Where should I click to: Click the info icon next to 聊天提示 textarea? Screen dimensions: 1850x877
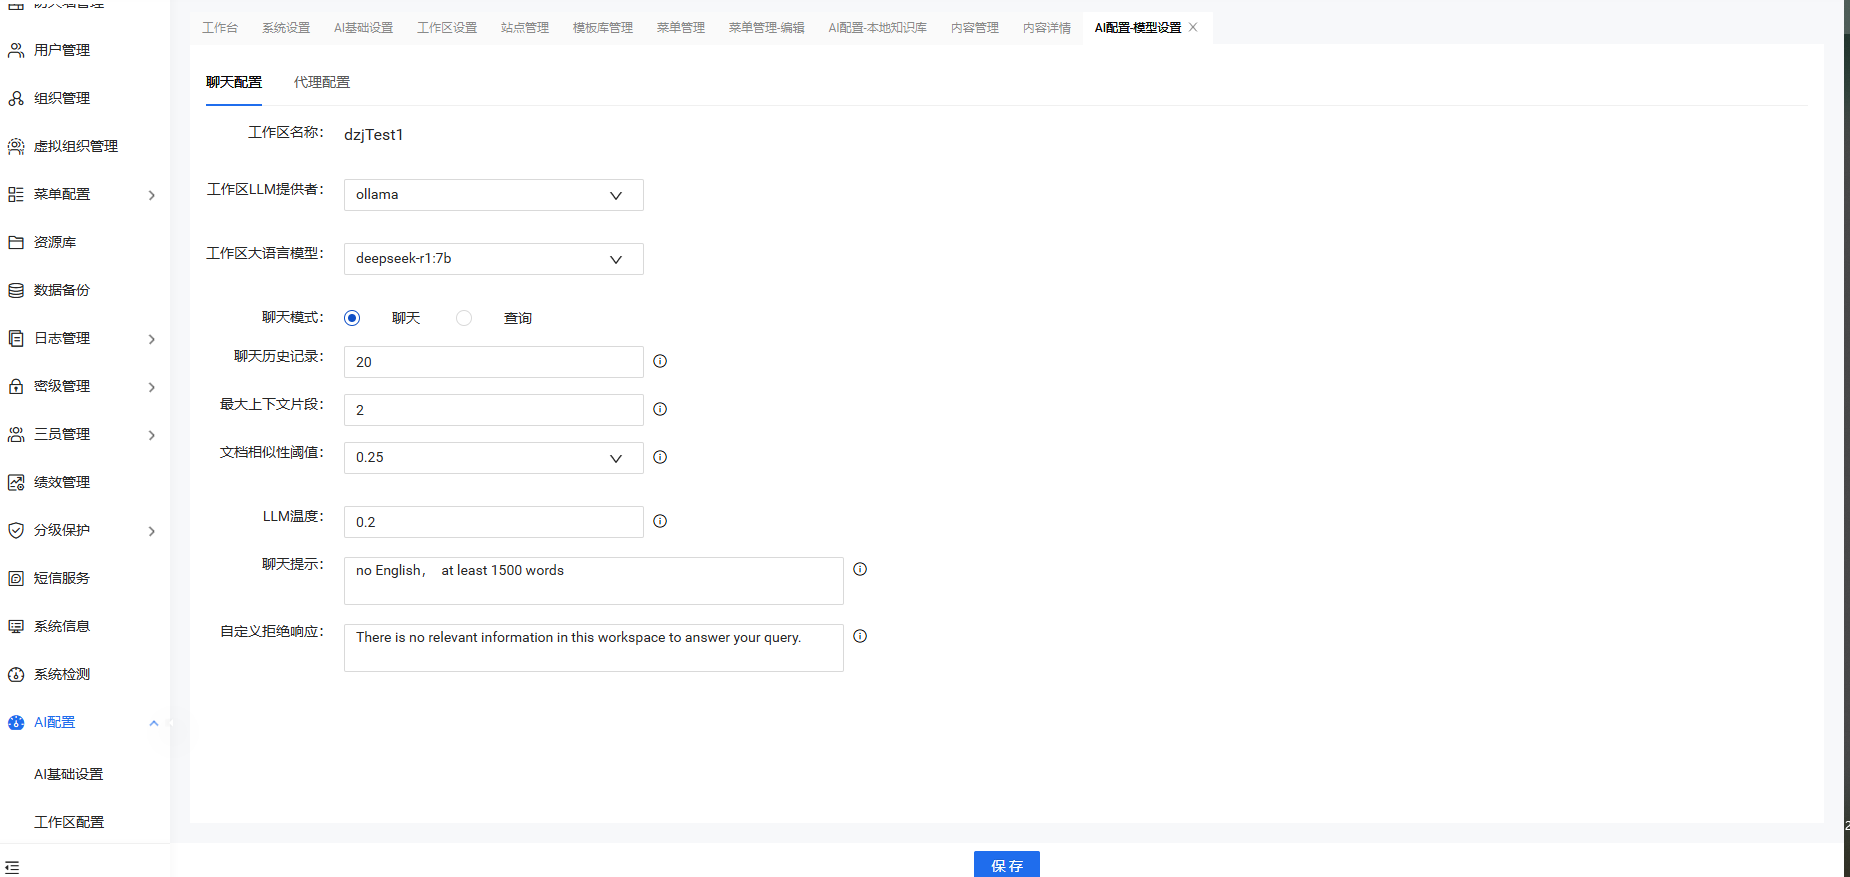click(x=860, y=569)
